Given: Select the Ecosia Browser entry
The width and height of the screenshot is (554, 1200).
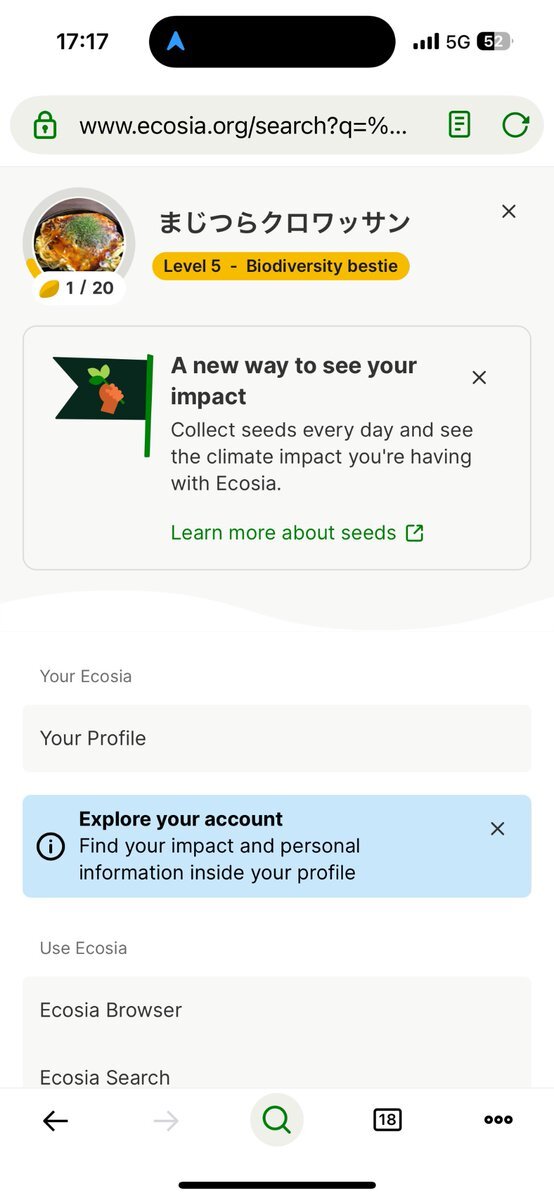Looking at the screenshot, I should [277, 1010].
